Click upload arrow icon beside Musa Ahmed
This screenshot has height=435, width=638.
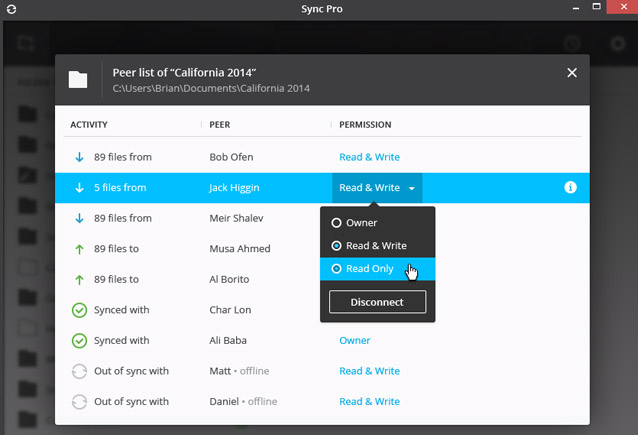coord(79,249)
